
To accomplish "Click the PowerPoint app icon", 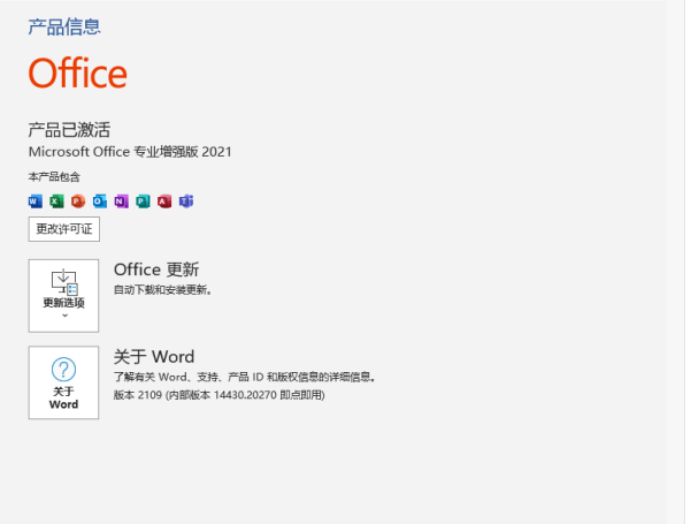I will click(78, 201).
